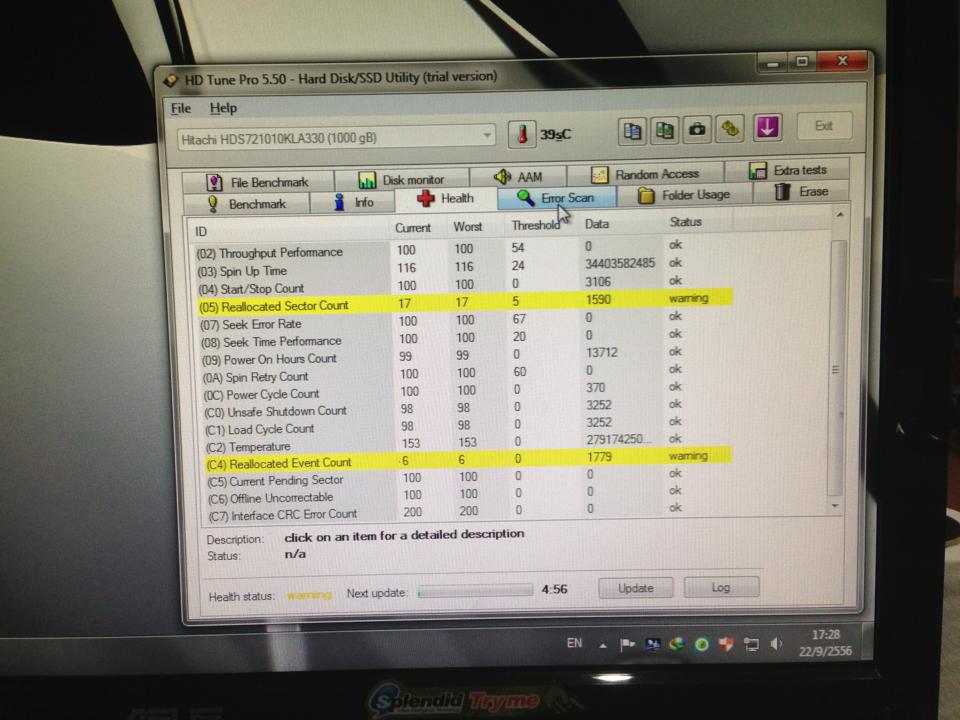
Task: Select the (C2) Temperature row
Action: pos(470,443)
